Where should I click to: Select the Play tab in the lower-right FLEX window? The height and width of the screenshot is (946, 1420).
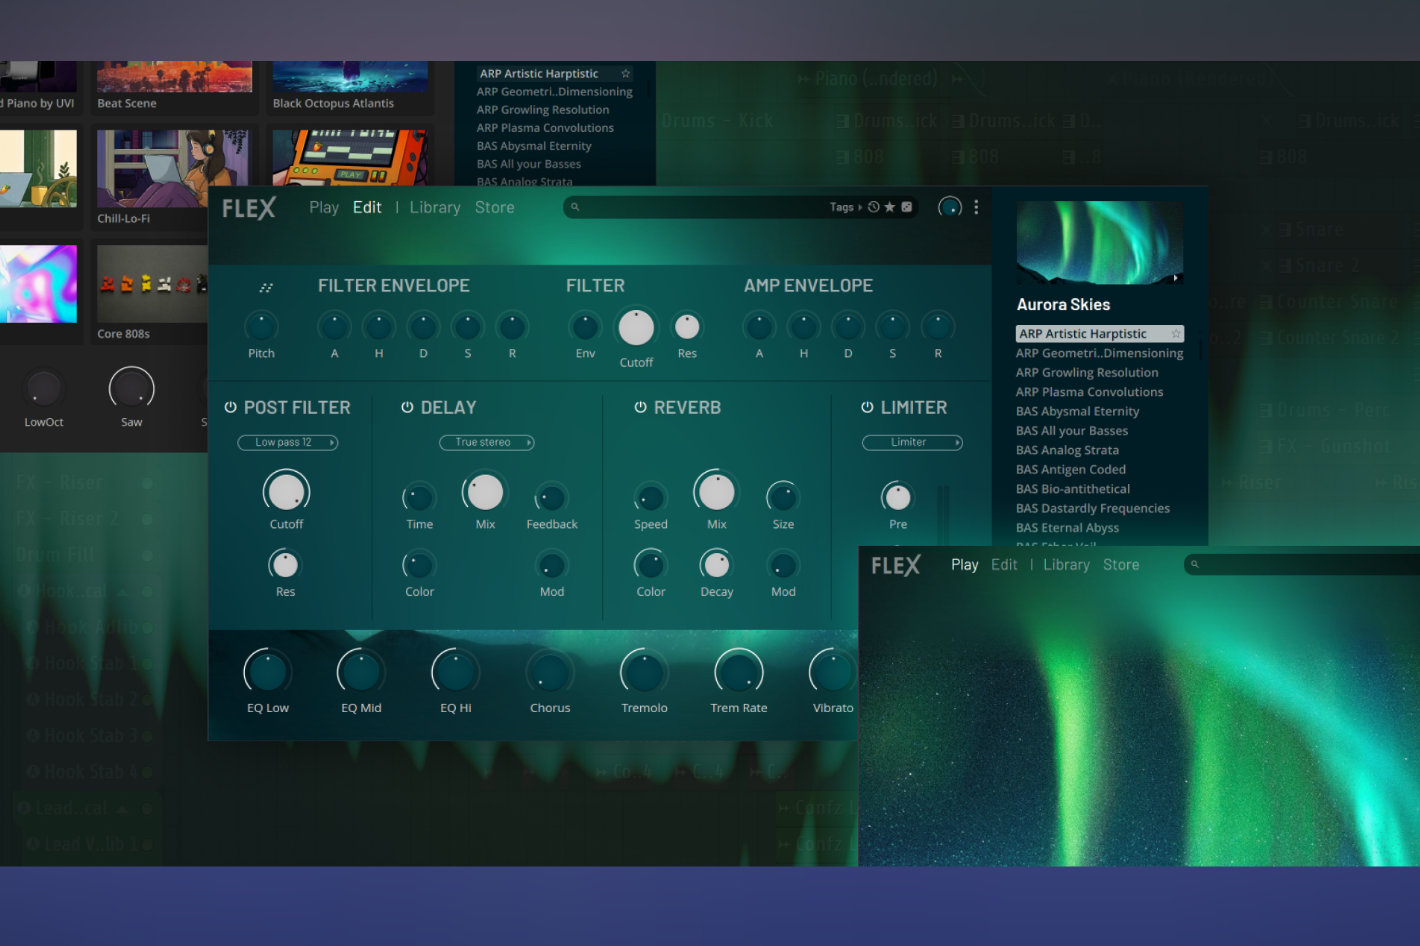click(965, 565)
